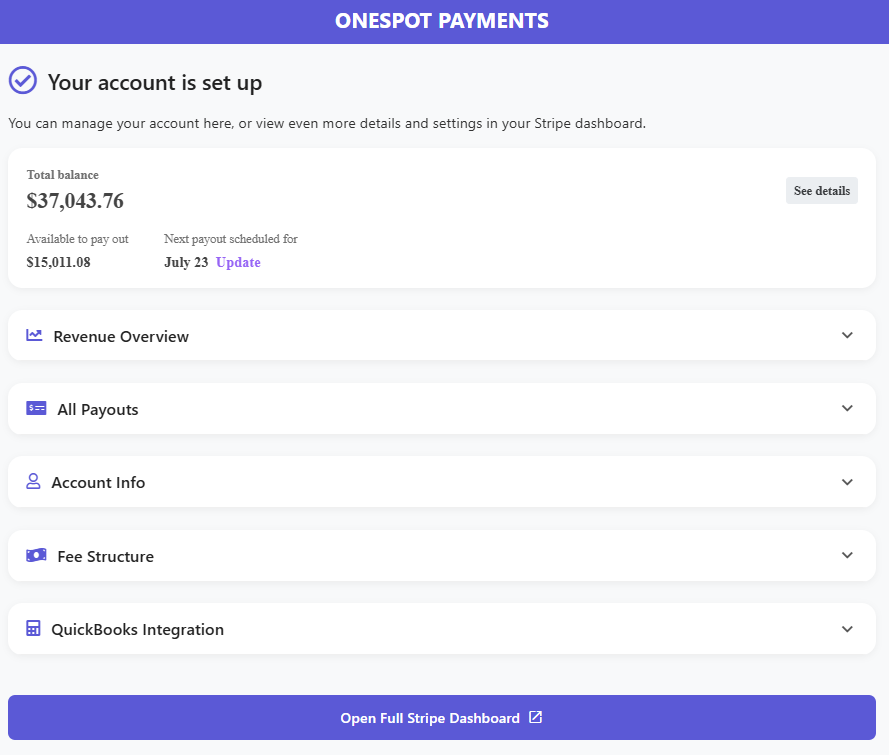
Task: Click the Account Info person icon
Action: (33, 481)
